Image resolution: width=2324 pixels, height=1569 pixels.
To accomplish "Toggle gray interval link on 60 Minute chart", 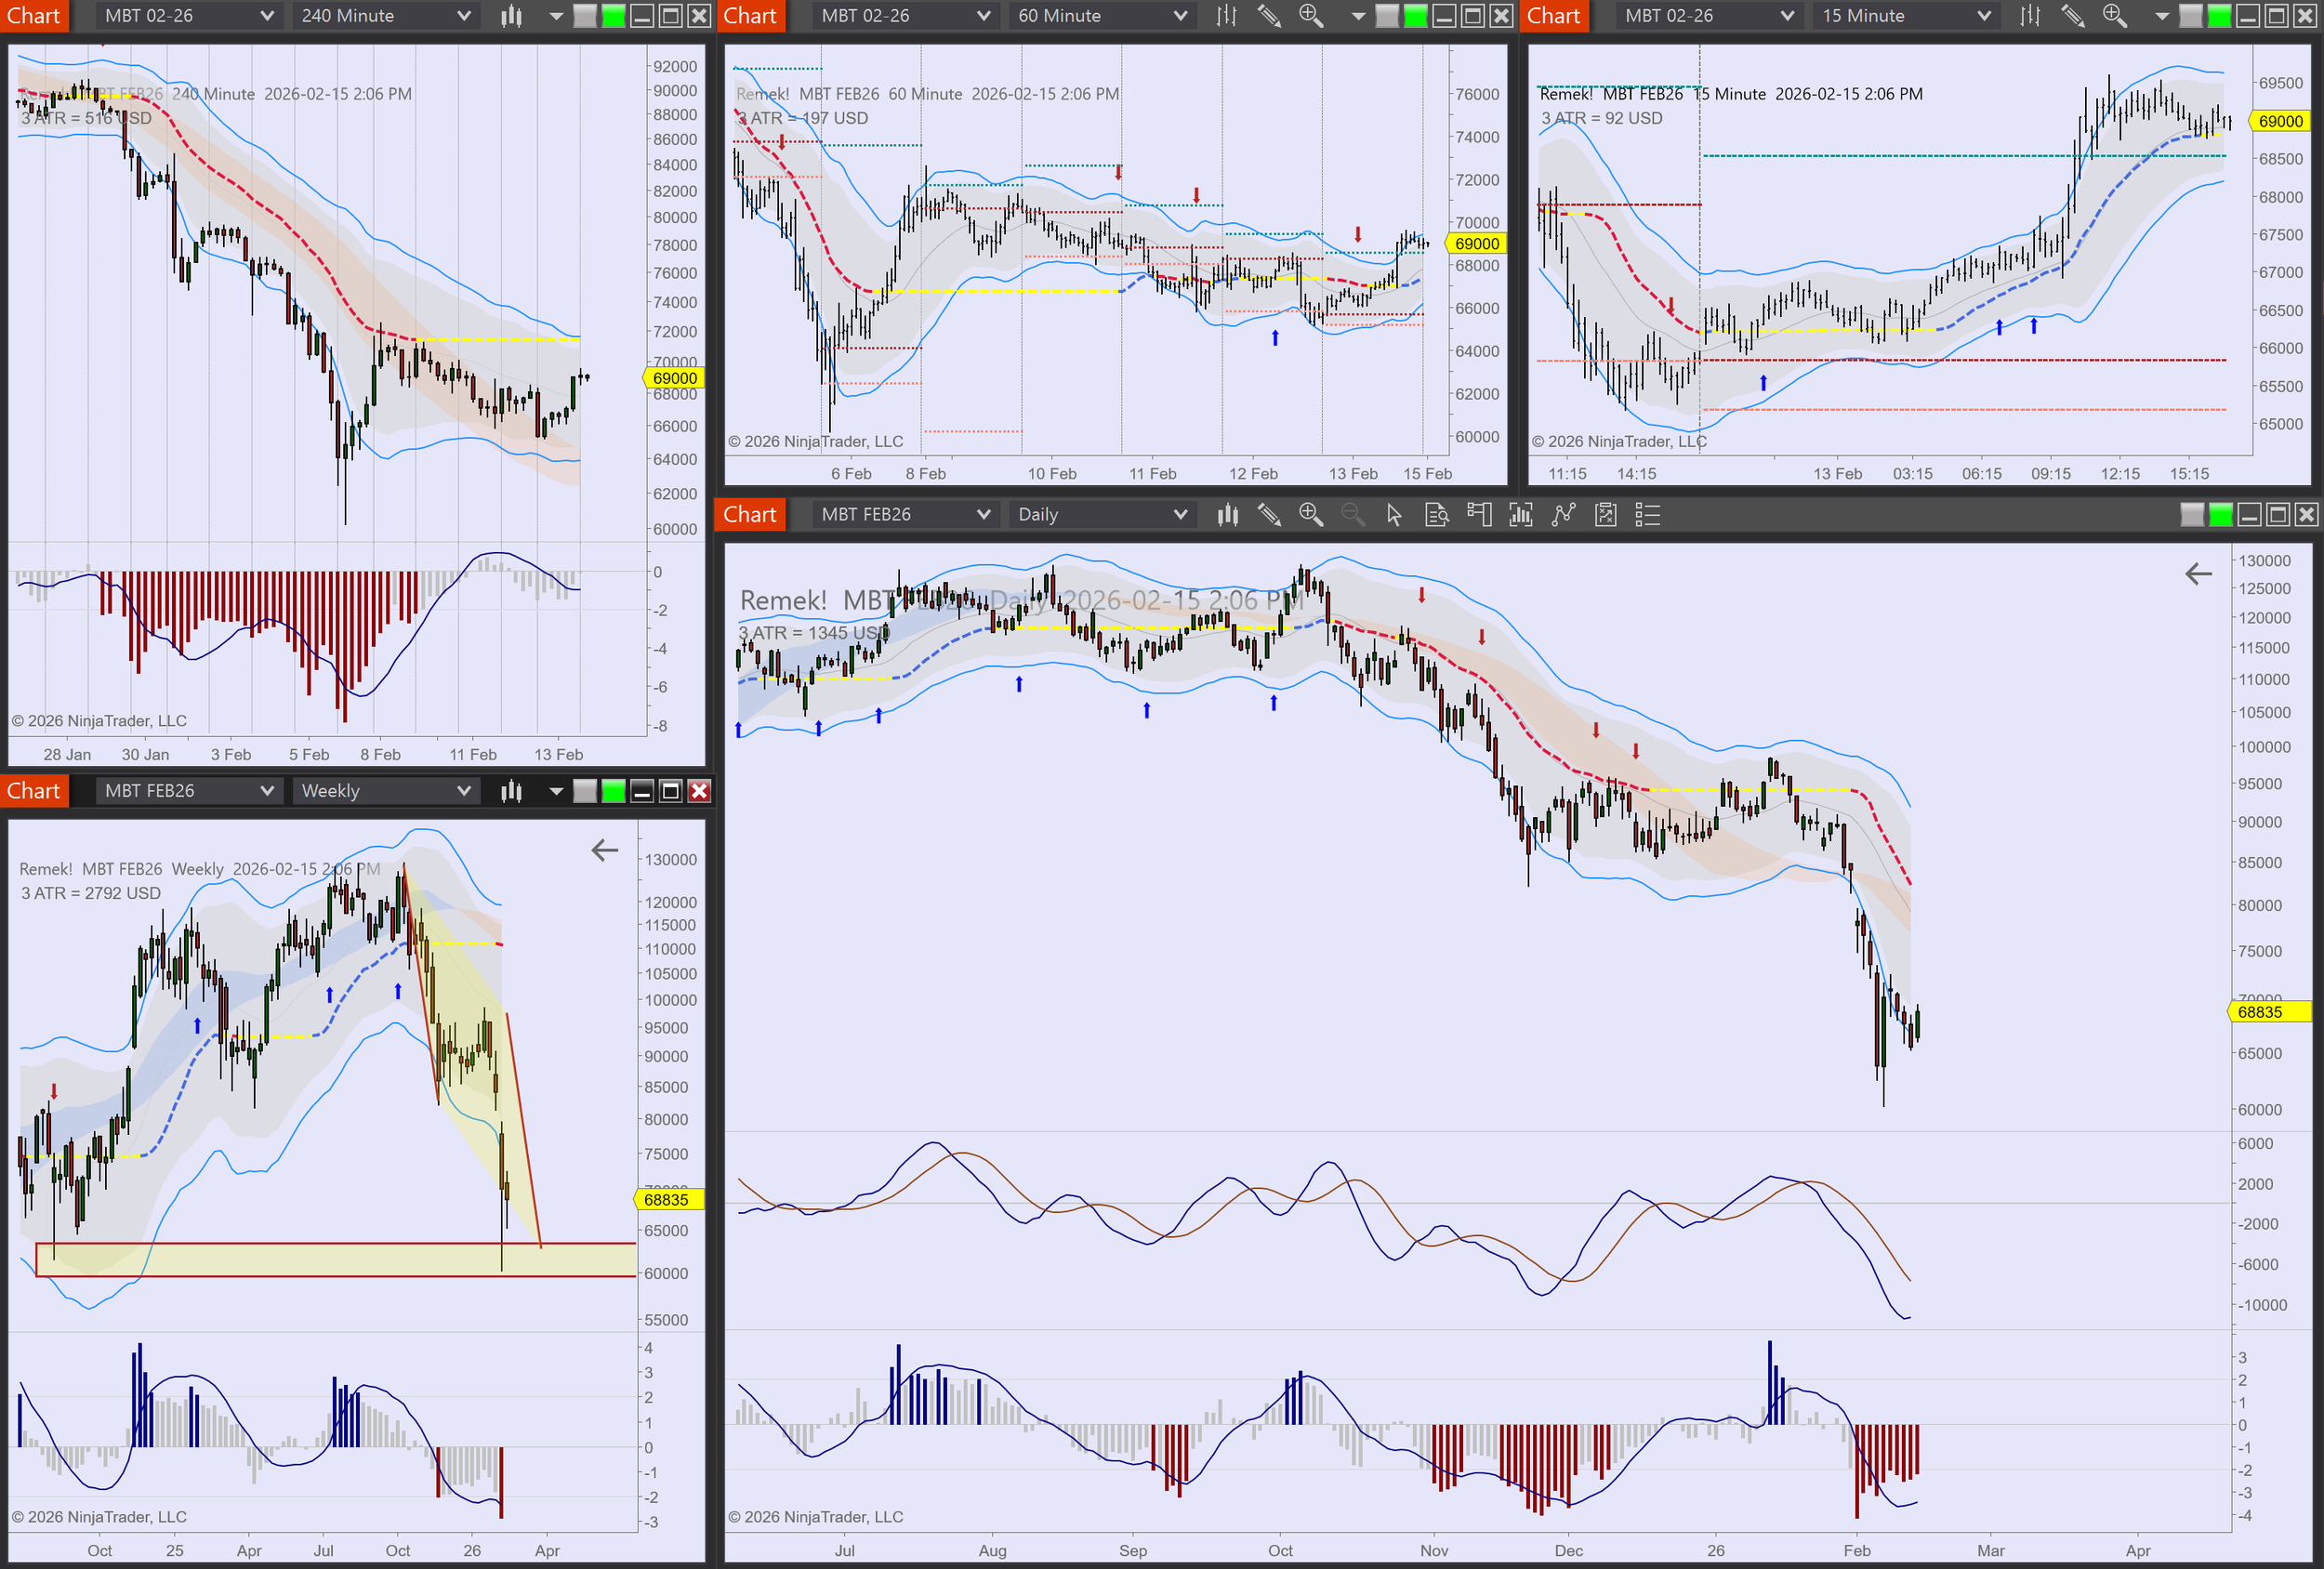I will coord(1387,16).
